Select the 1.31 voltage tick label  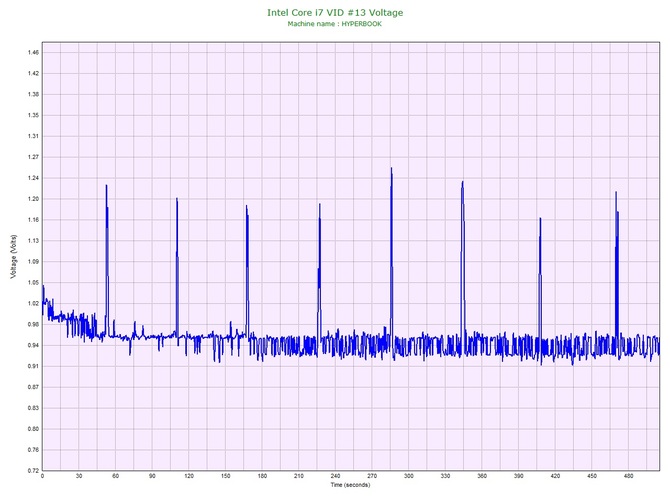pyautogui.click(x=33, y=136)
